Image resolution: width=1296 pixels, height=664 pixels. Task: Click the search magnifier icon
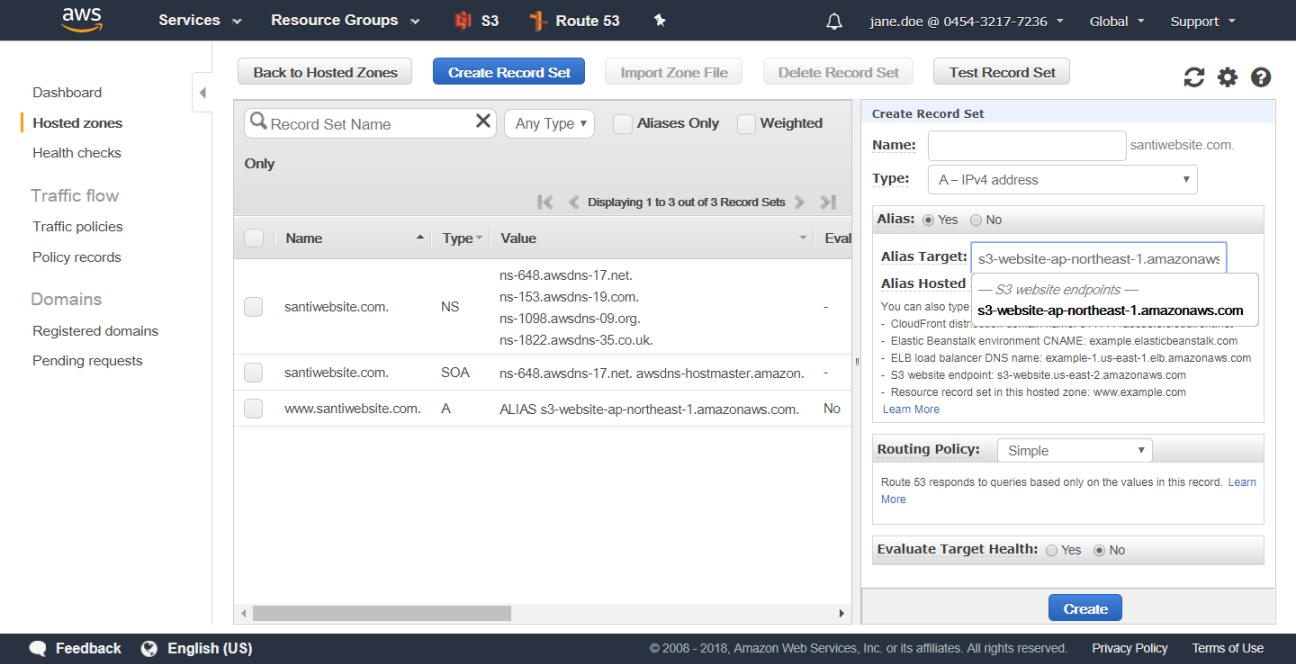click(258, 122)
